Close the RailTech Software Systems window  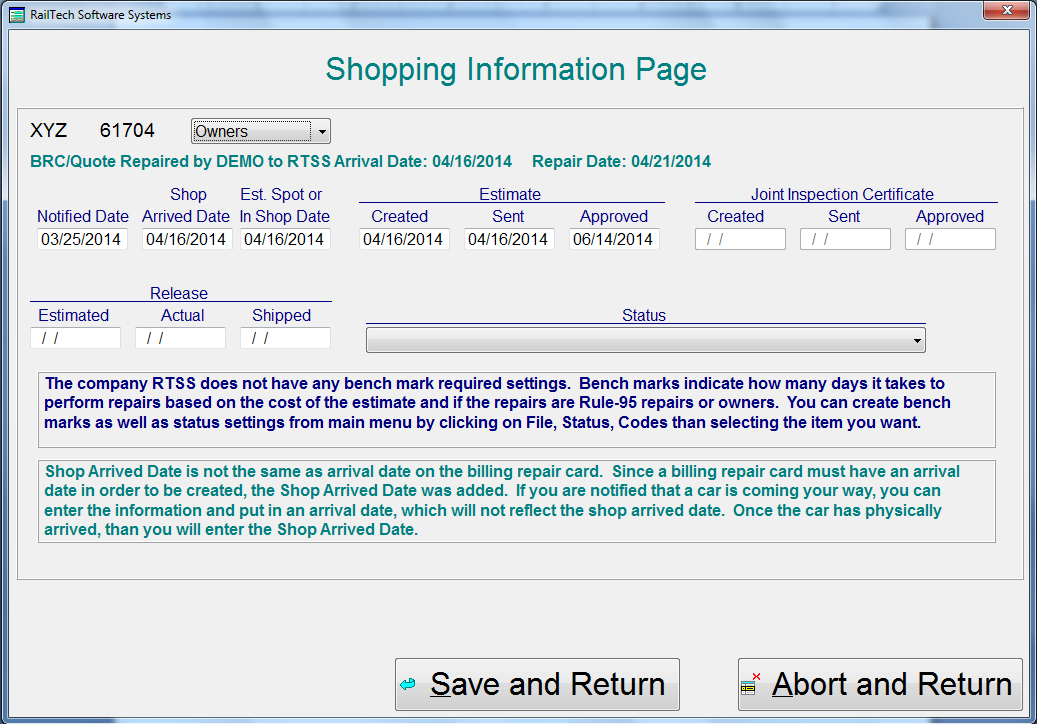(1003, 12)
